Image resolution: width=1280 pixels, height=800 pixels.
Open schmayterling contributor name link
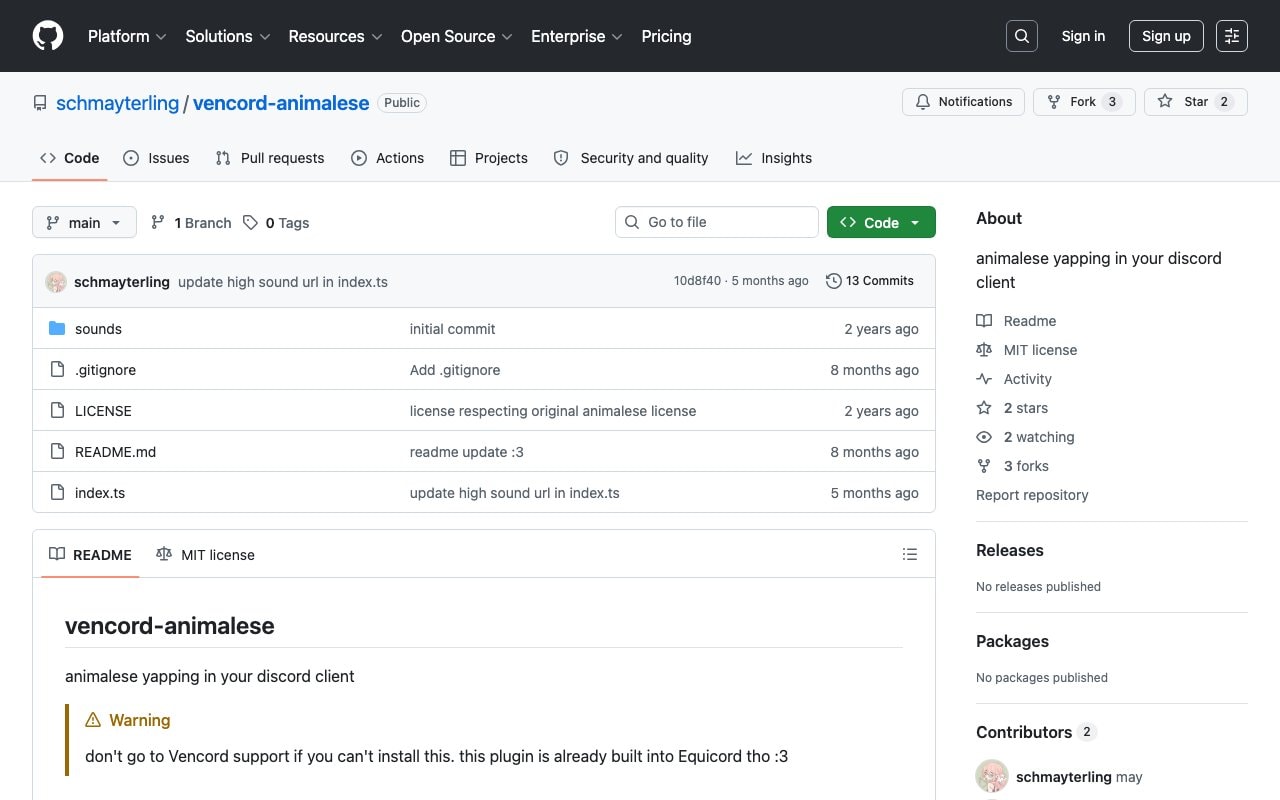(x=1063, y=777)
